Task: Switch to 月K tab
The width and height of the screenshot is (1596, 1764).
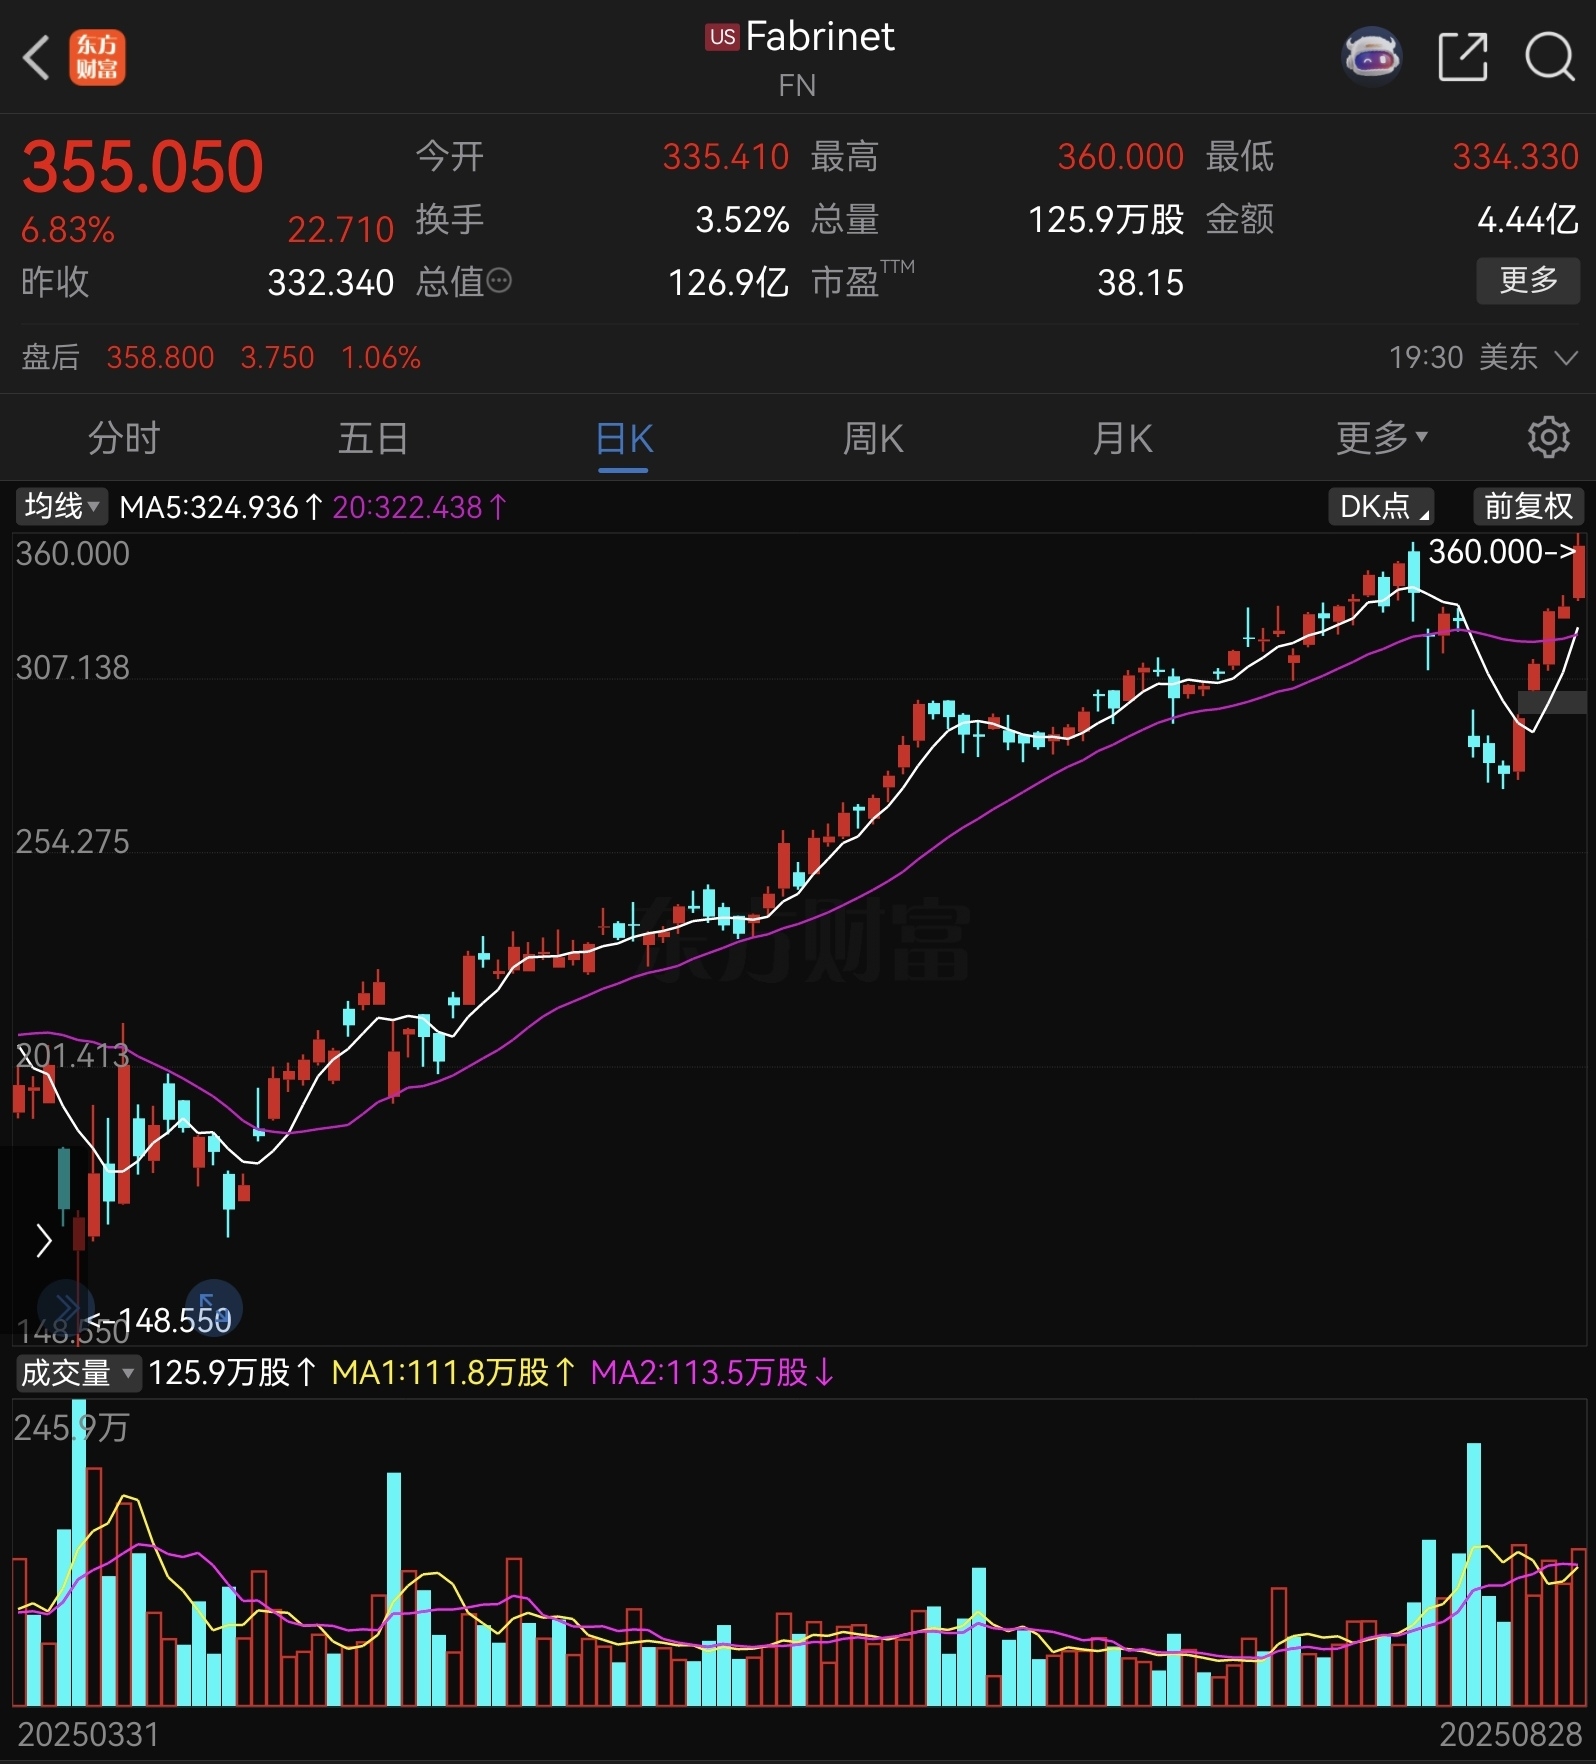Action: pos(1122,438)
